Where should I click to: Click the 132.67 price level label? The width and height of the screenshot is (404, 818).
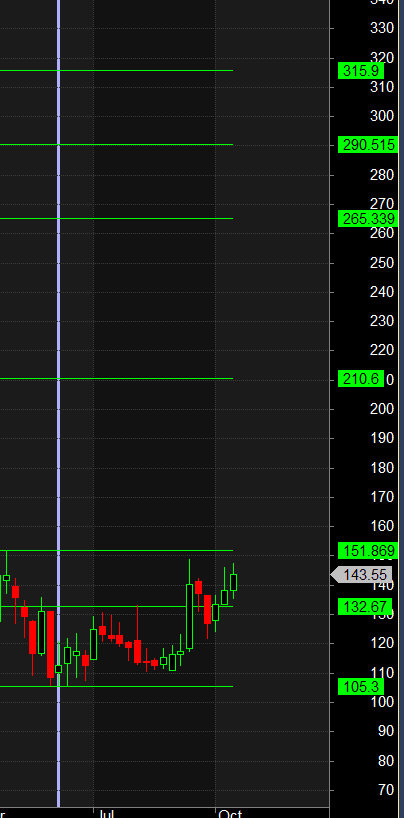[x=365, y=607]
